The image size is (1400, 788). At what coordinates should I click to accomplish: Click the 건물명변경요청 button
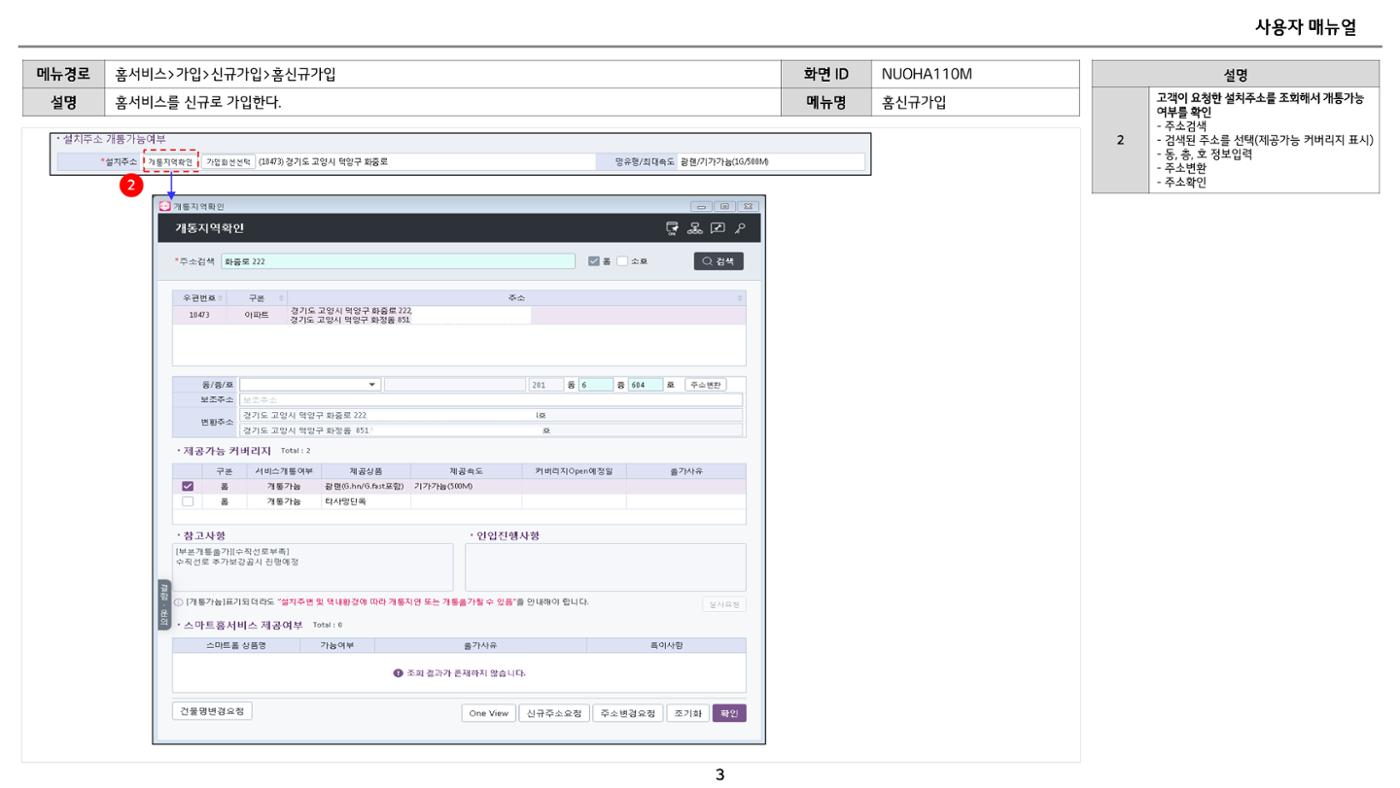pyautogui.click(x=213, y=711)
